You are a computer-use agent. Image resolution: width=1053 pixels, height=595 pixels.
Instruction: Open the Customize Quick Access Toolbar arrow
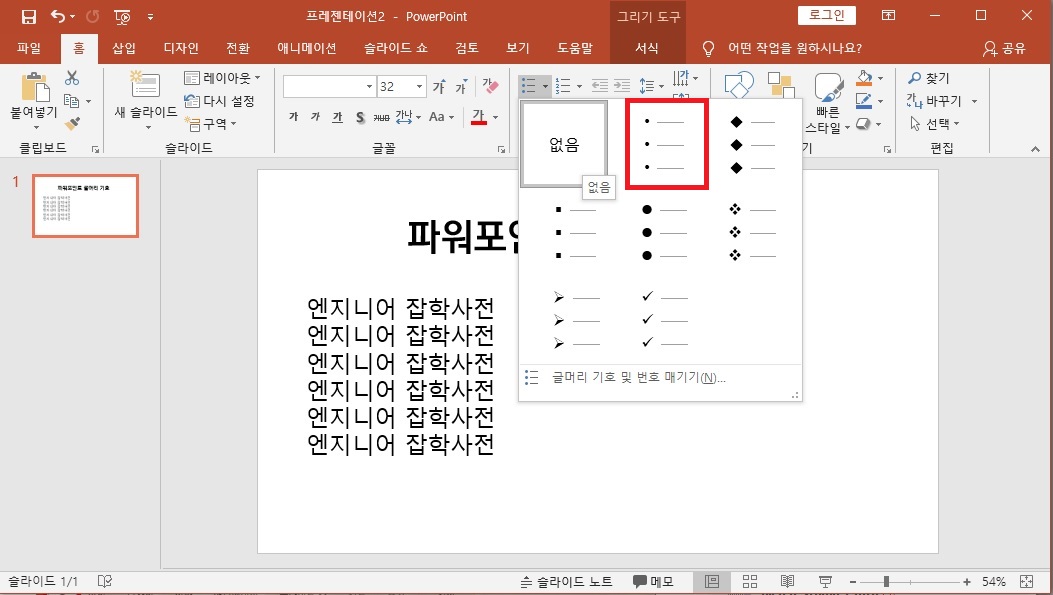pos(150,17)
